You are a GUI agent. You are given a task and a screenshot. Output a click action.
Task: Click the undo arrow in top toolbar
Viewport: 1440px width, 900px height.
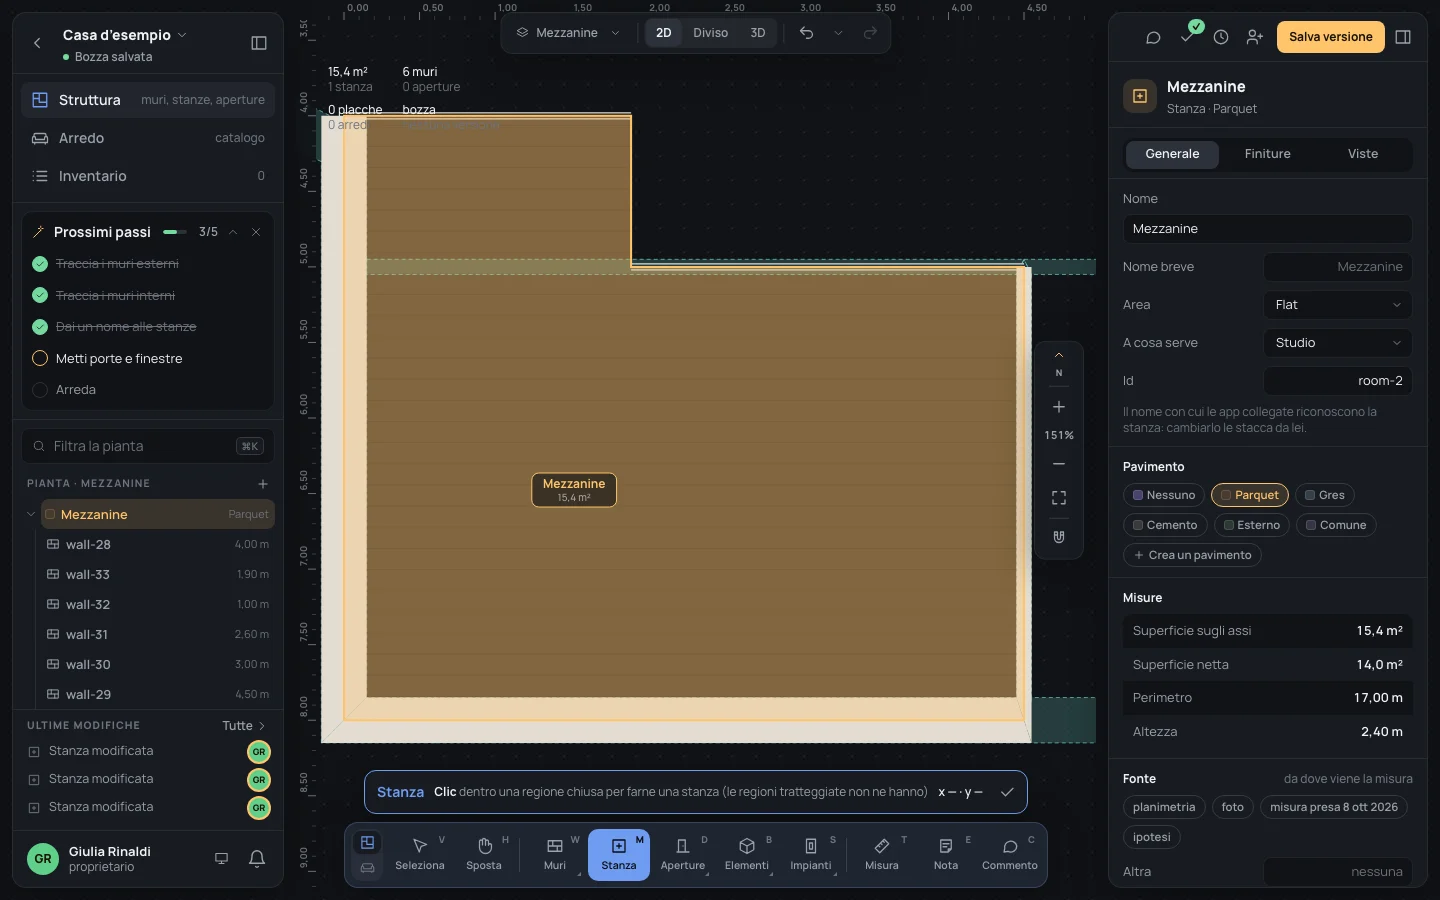[x=806, y=33]
